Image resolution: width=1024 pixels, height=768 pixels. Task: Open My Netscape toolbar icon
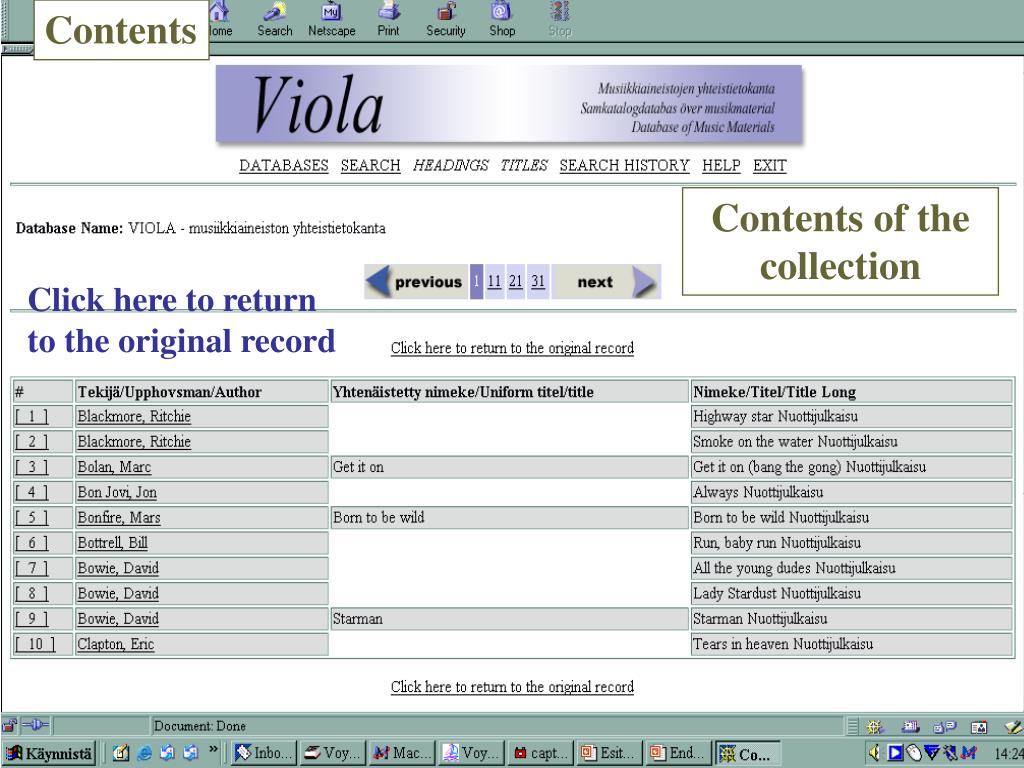(332, 20)
